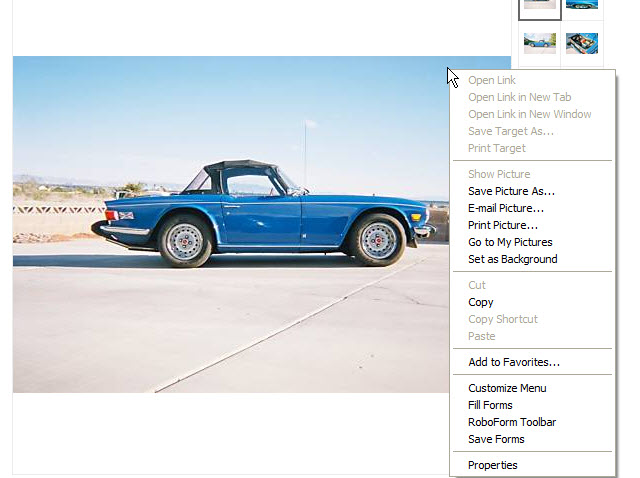Choose E-mail Picture from the menu
The width and height of the screenshot is (640, 478).
coord(506,208)
